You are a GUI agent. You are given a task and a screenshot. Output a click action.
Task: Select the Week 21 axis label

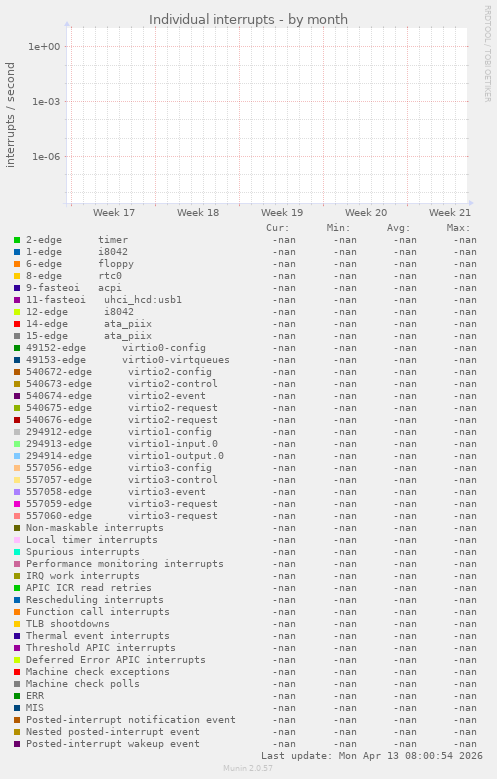click(450, 213)
